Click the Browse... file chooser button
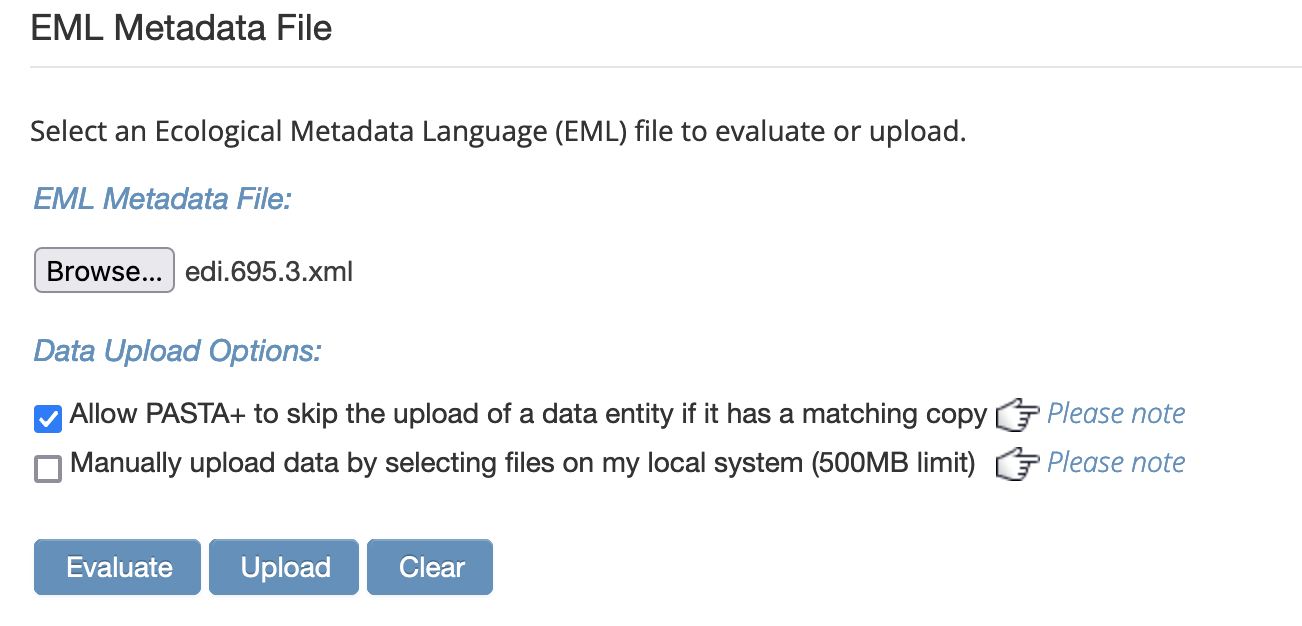 104,271
